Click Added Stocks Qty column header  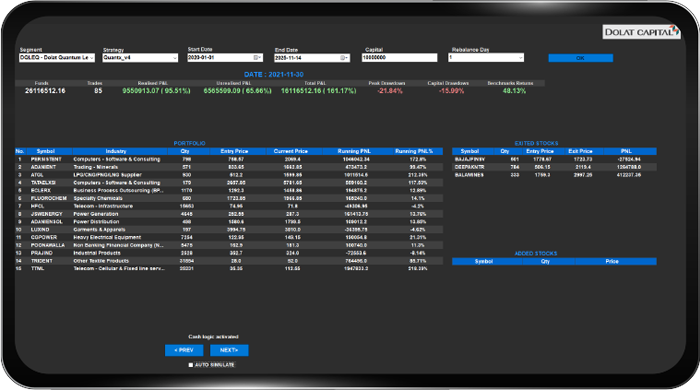click(546, 261)
